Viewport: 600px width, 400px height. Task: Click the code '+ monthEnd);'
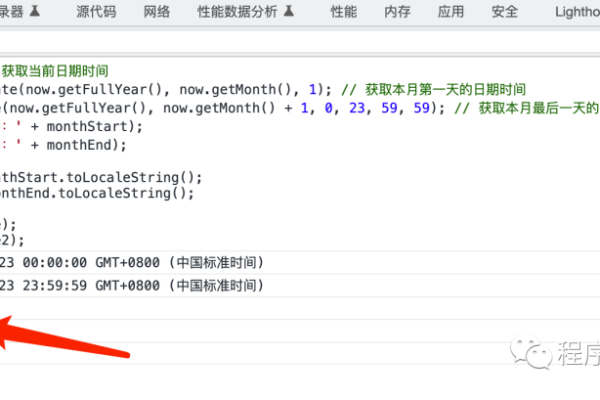point(78,145)
